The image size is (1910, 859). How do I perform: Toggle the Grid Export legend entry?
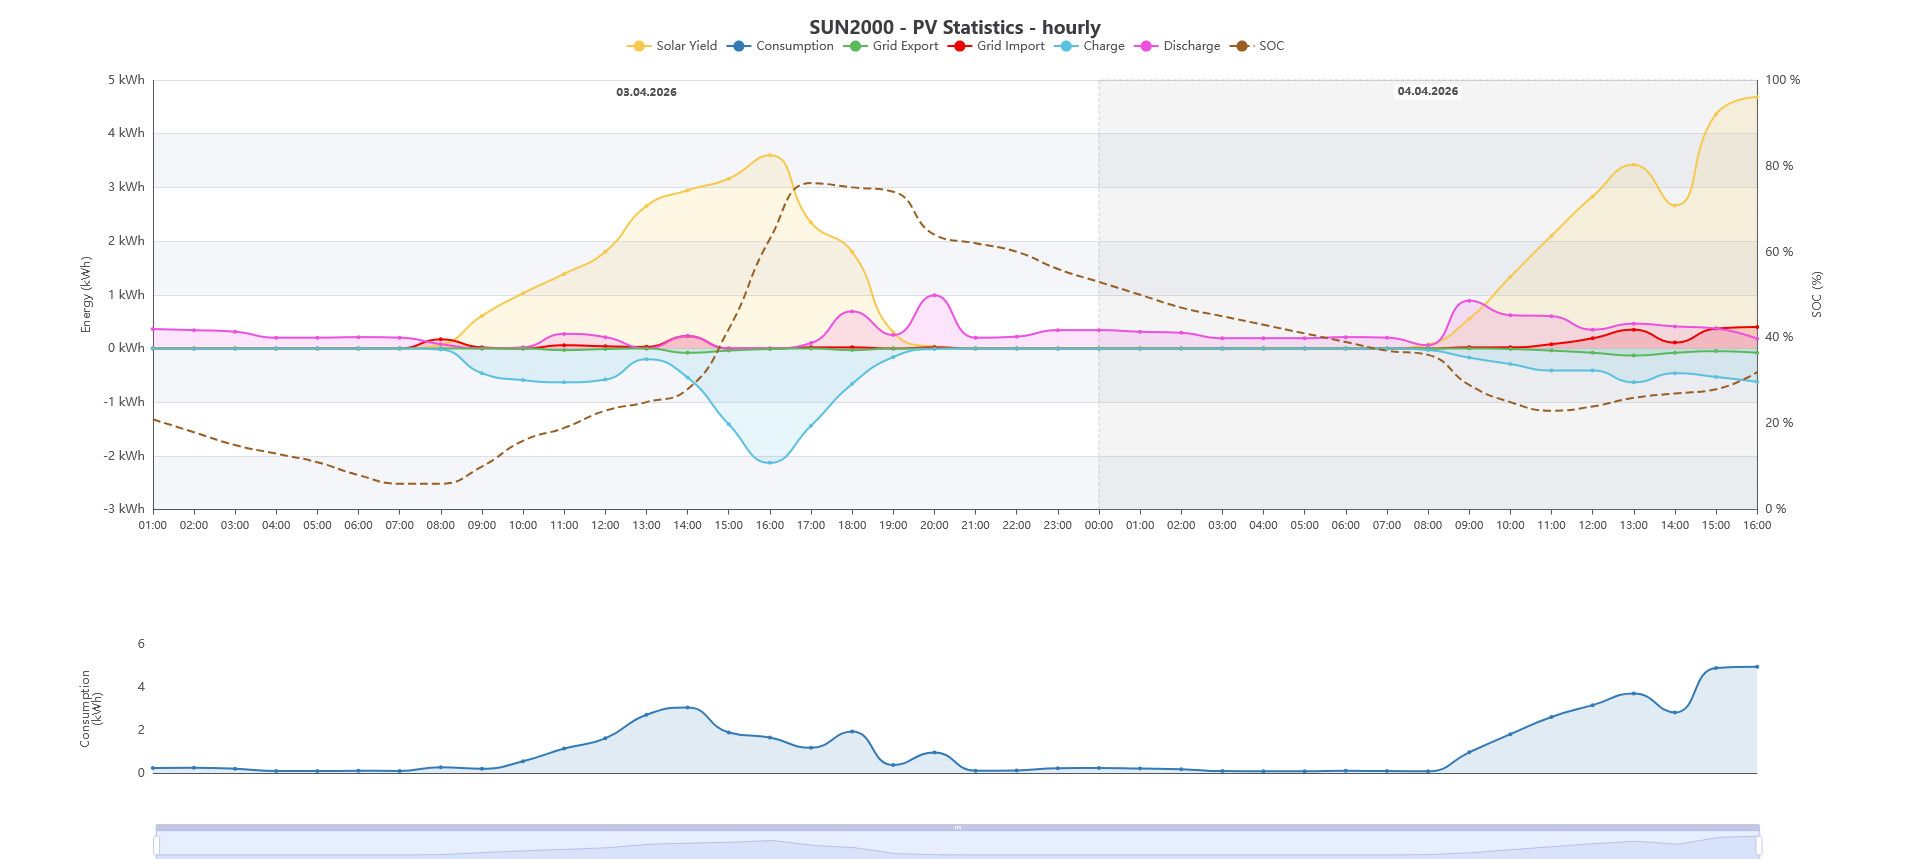coord(891,46)
